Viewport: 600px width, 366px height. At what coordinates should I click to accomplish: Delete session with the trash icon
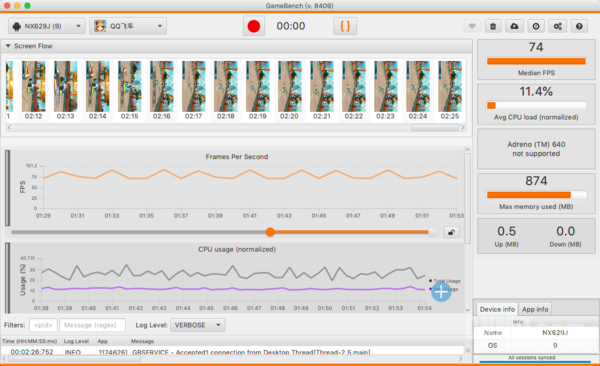(493, 26)
